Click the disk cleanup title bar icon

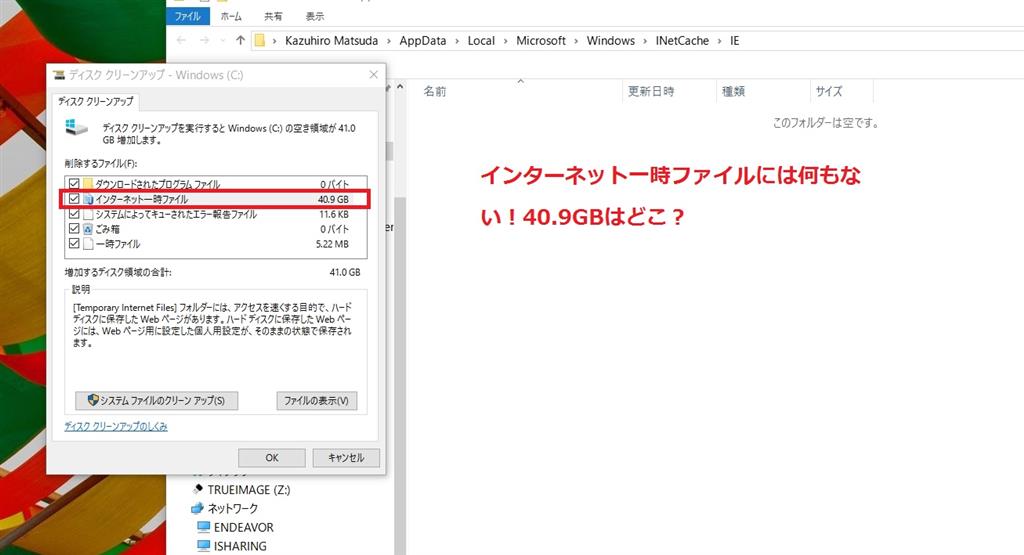[59, 75]
